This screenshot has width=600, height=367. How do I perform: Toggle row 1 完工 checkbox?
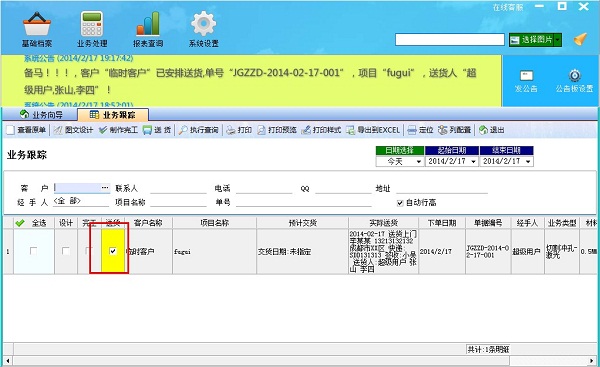[x=89, y=251]
